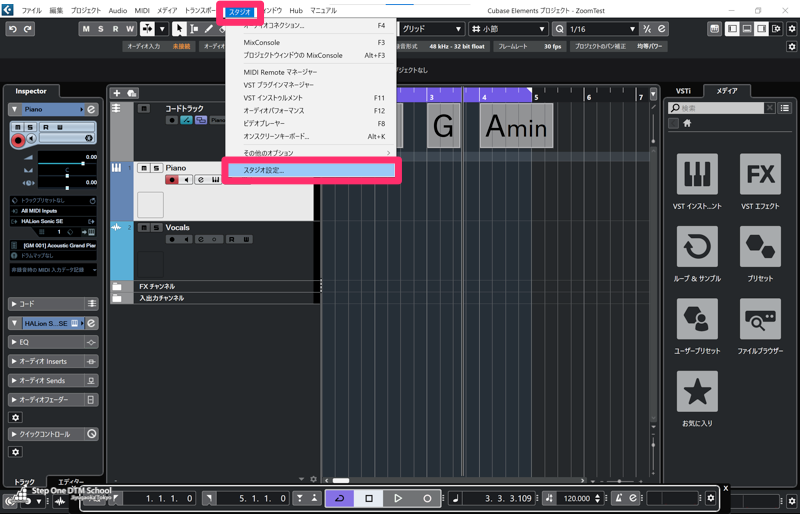The width and height of the screenshot is (800, 514).
Task: Open the track preset search icon beside plus
Action: click(132, 93)
